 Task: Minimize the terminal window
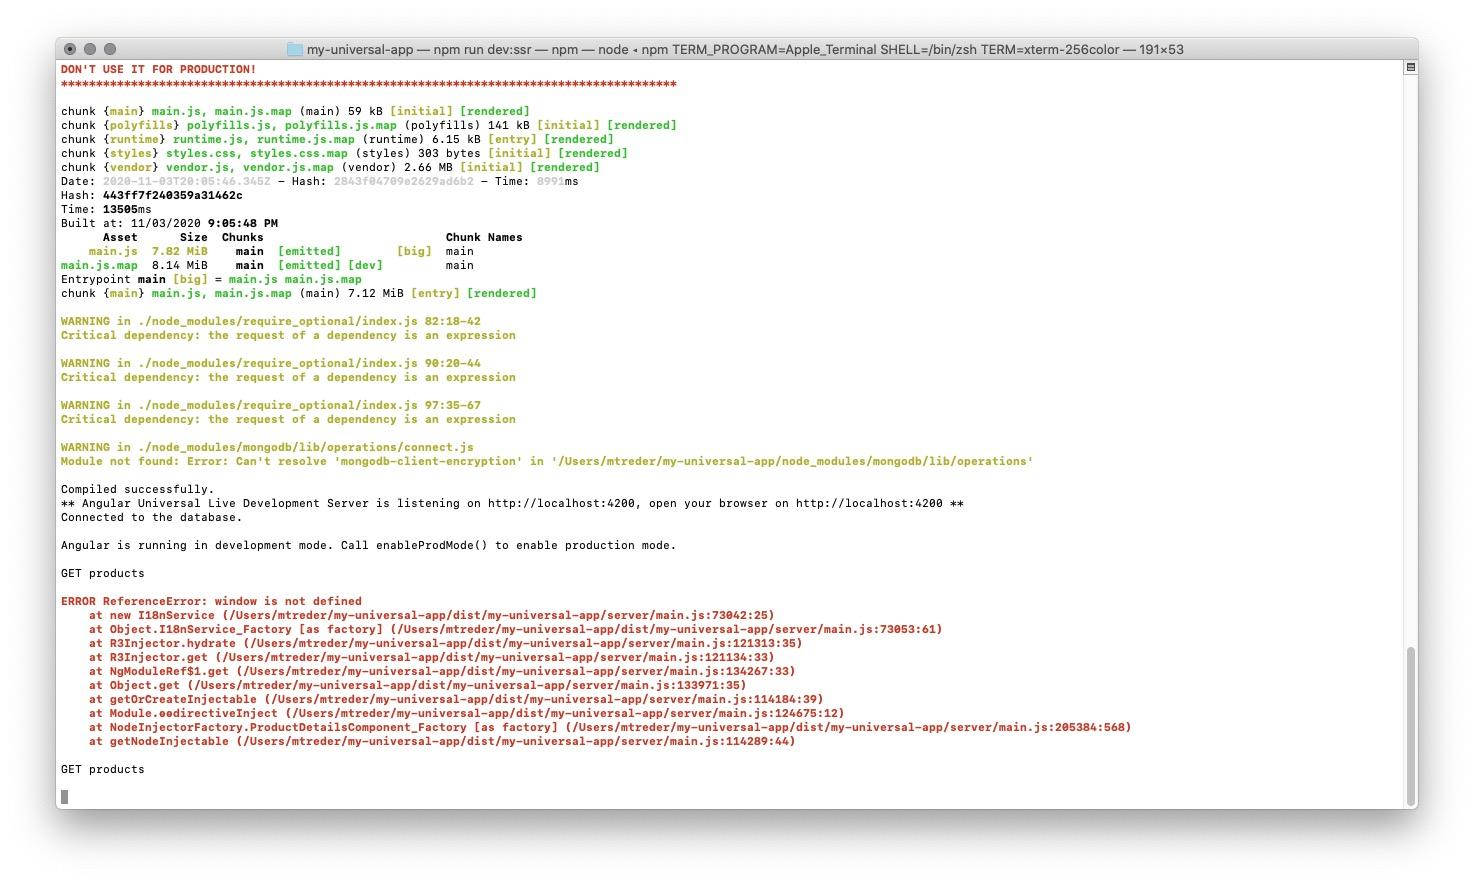(90, 49)
